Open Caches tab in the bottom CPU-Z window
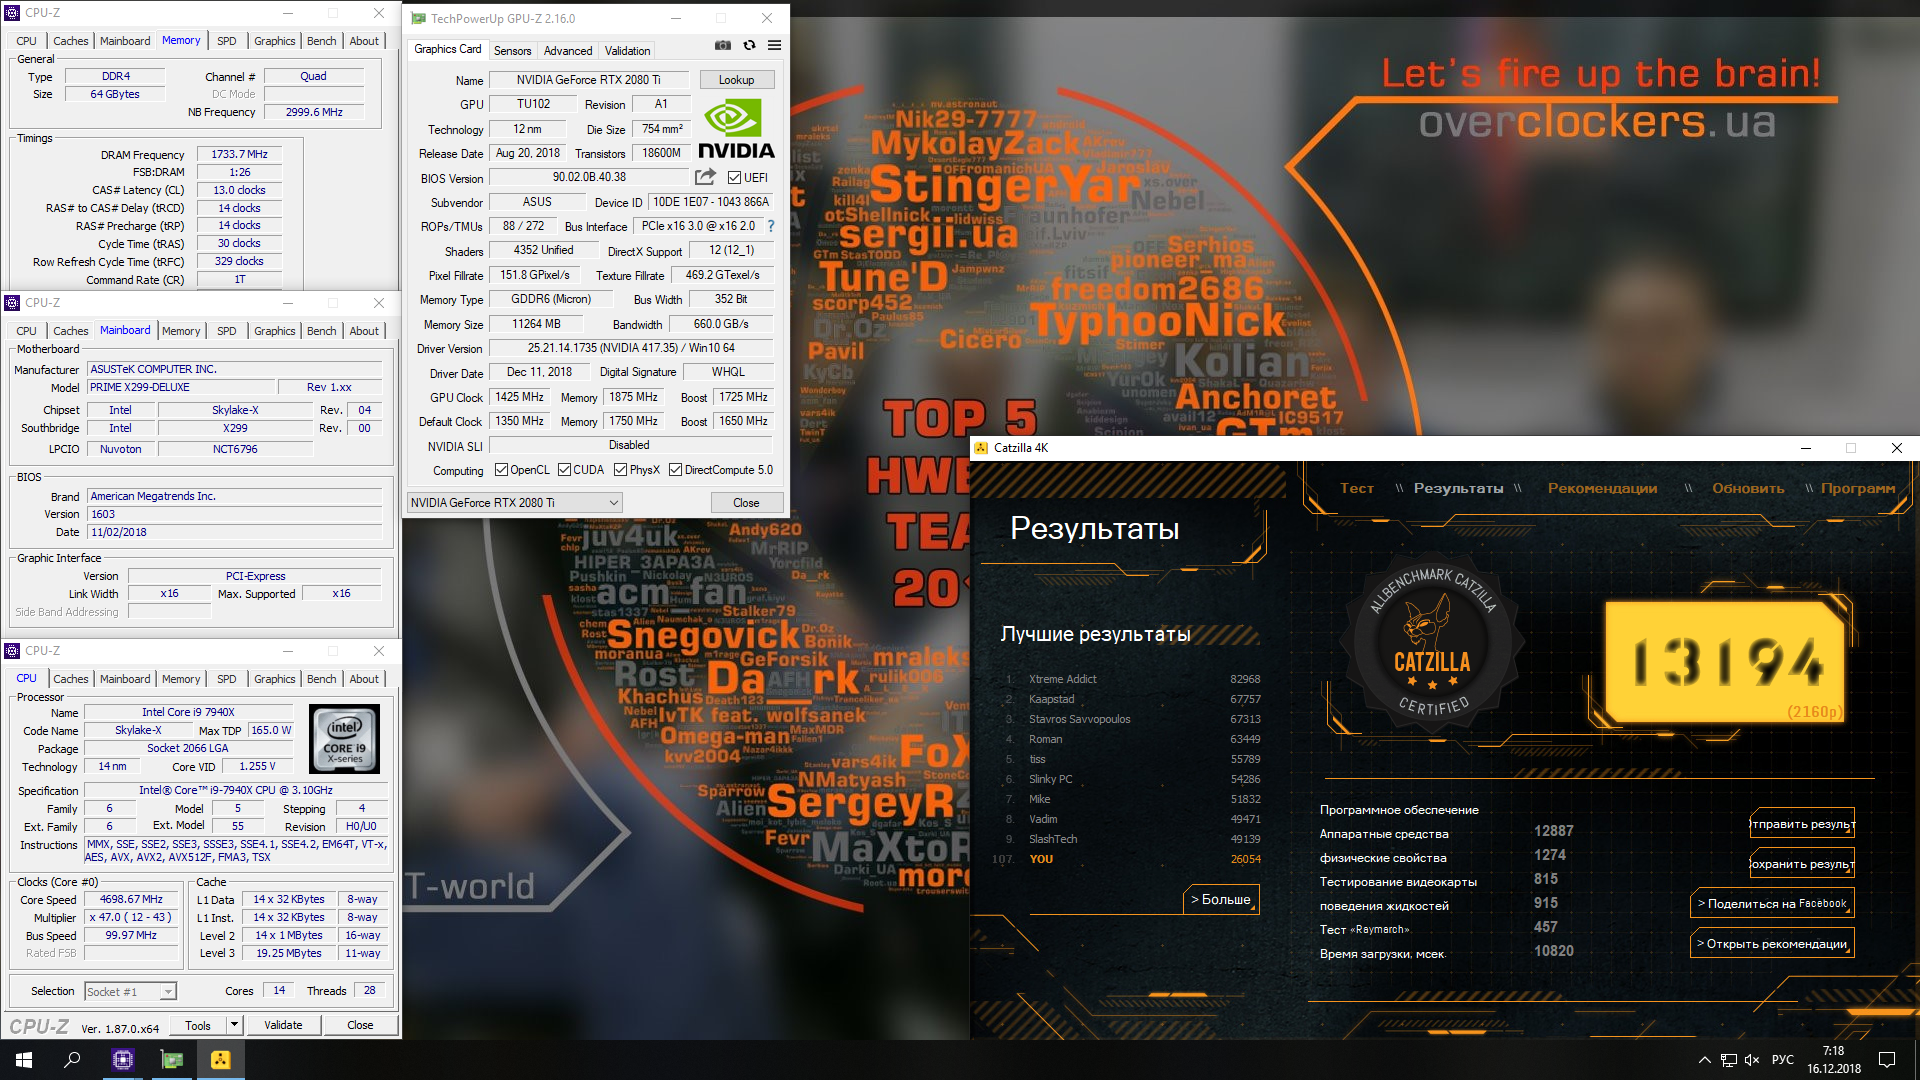Viewport: 1920px width, 1080px height. [71, 679]
